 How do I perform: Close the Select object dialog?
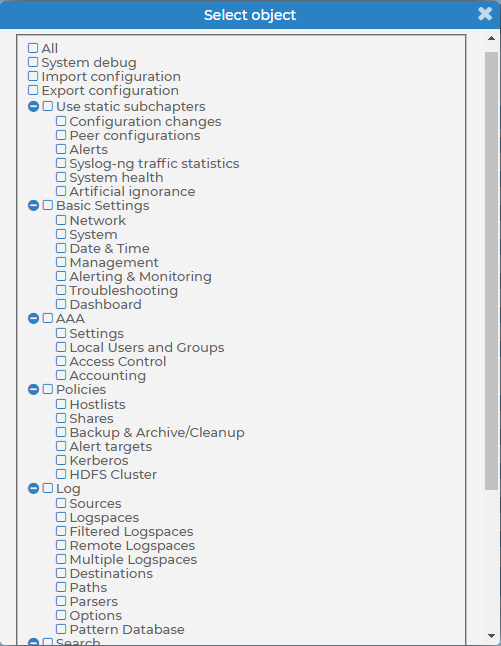[x=485, y=14]
